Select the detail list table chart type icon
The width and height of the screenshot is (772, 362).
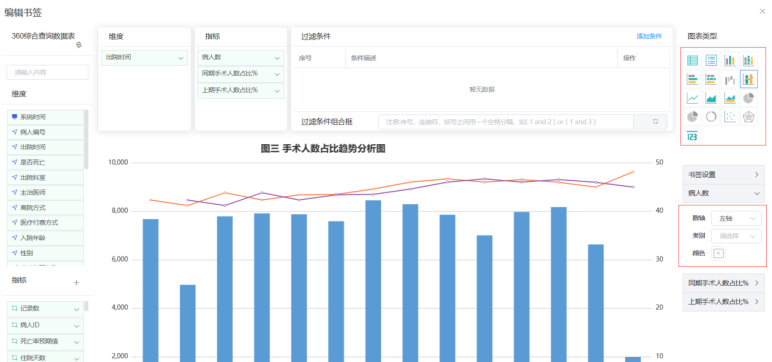tap(711, 61)
